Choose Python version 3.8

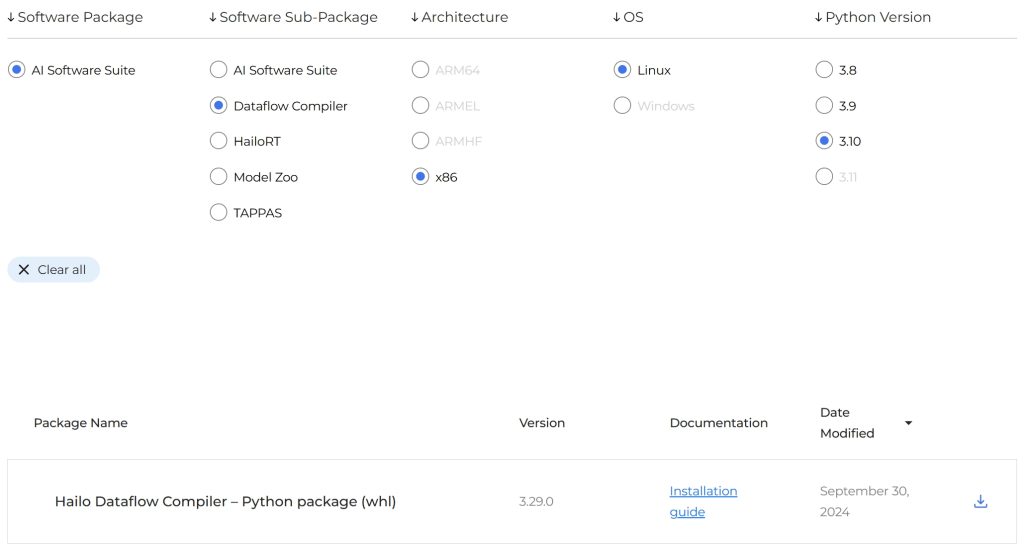(824, 70)
